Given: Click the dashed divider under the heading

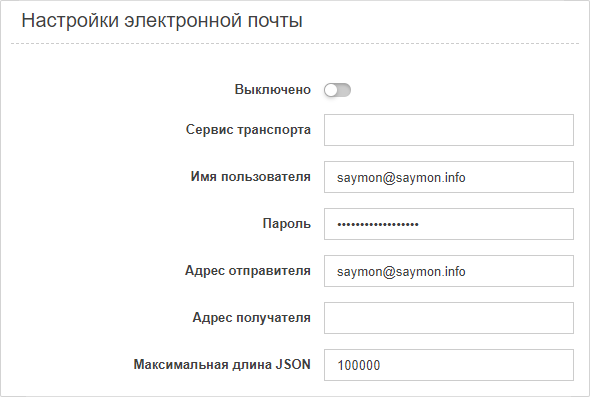Looking at the screenshot, I should point(295,44).
